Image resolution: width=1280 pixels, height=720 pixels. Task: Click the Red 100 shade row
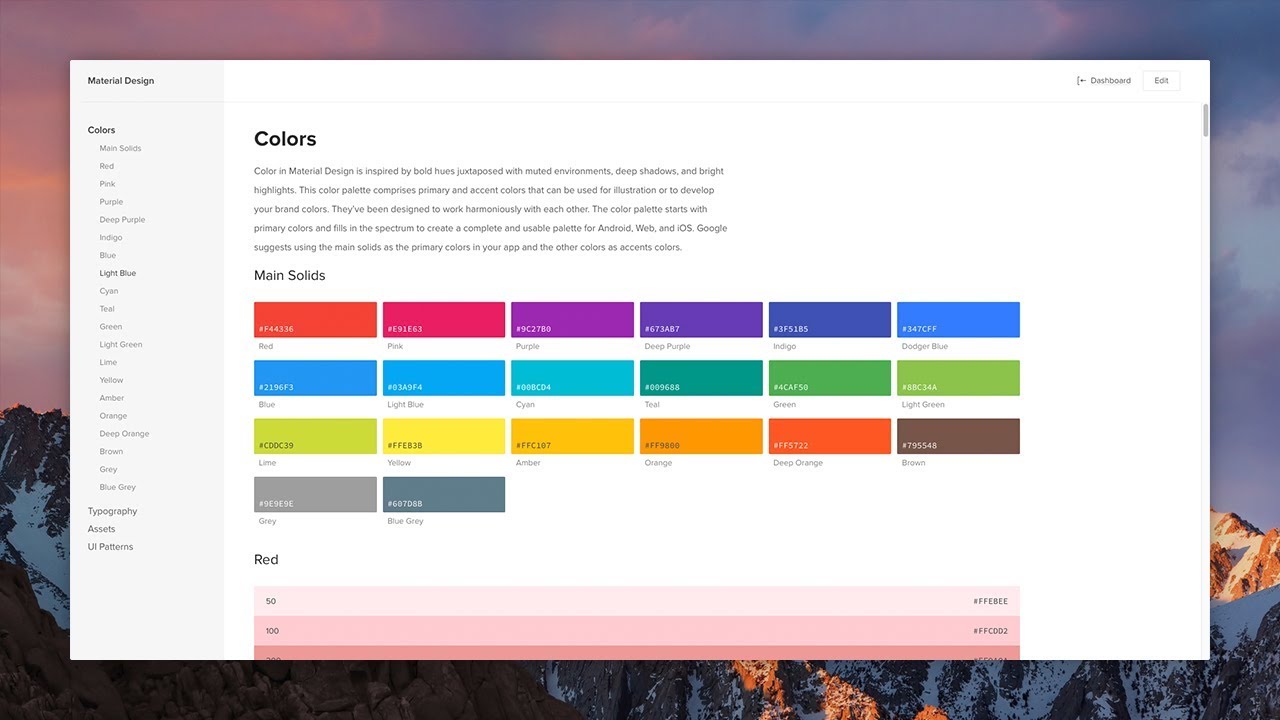(x=637, y=631)
